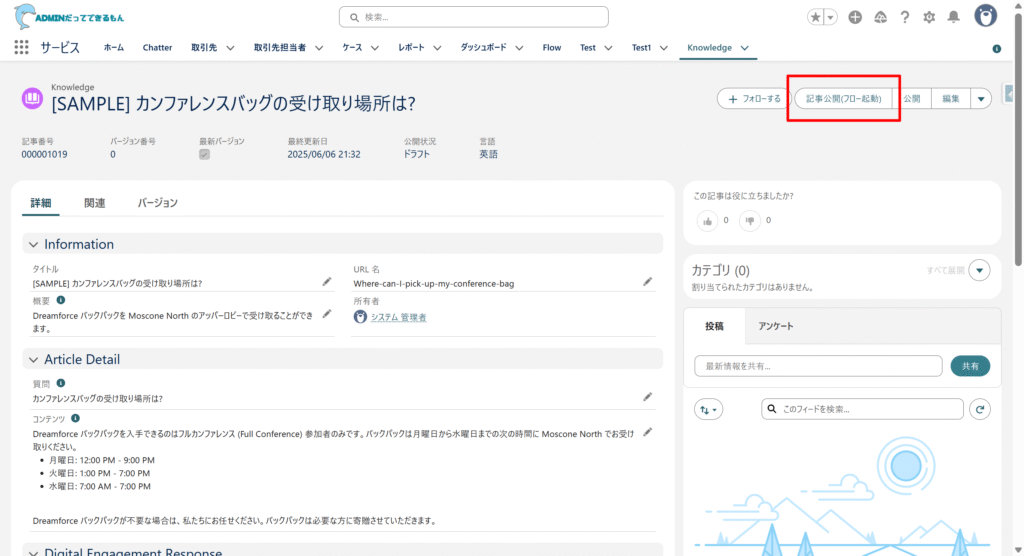1024x556 pixels.
Task: Click the owner avatar icon beside システム 管理者
Action: point(360,317)
